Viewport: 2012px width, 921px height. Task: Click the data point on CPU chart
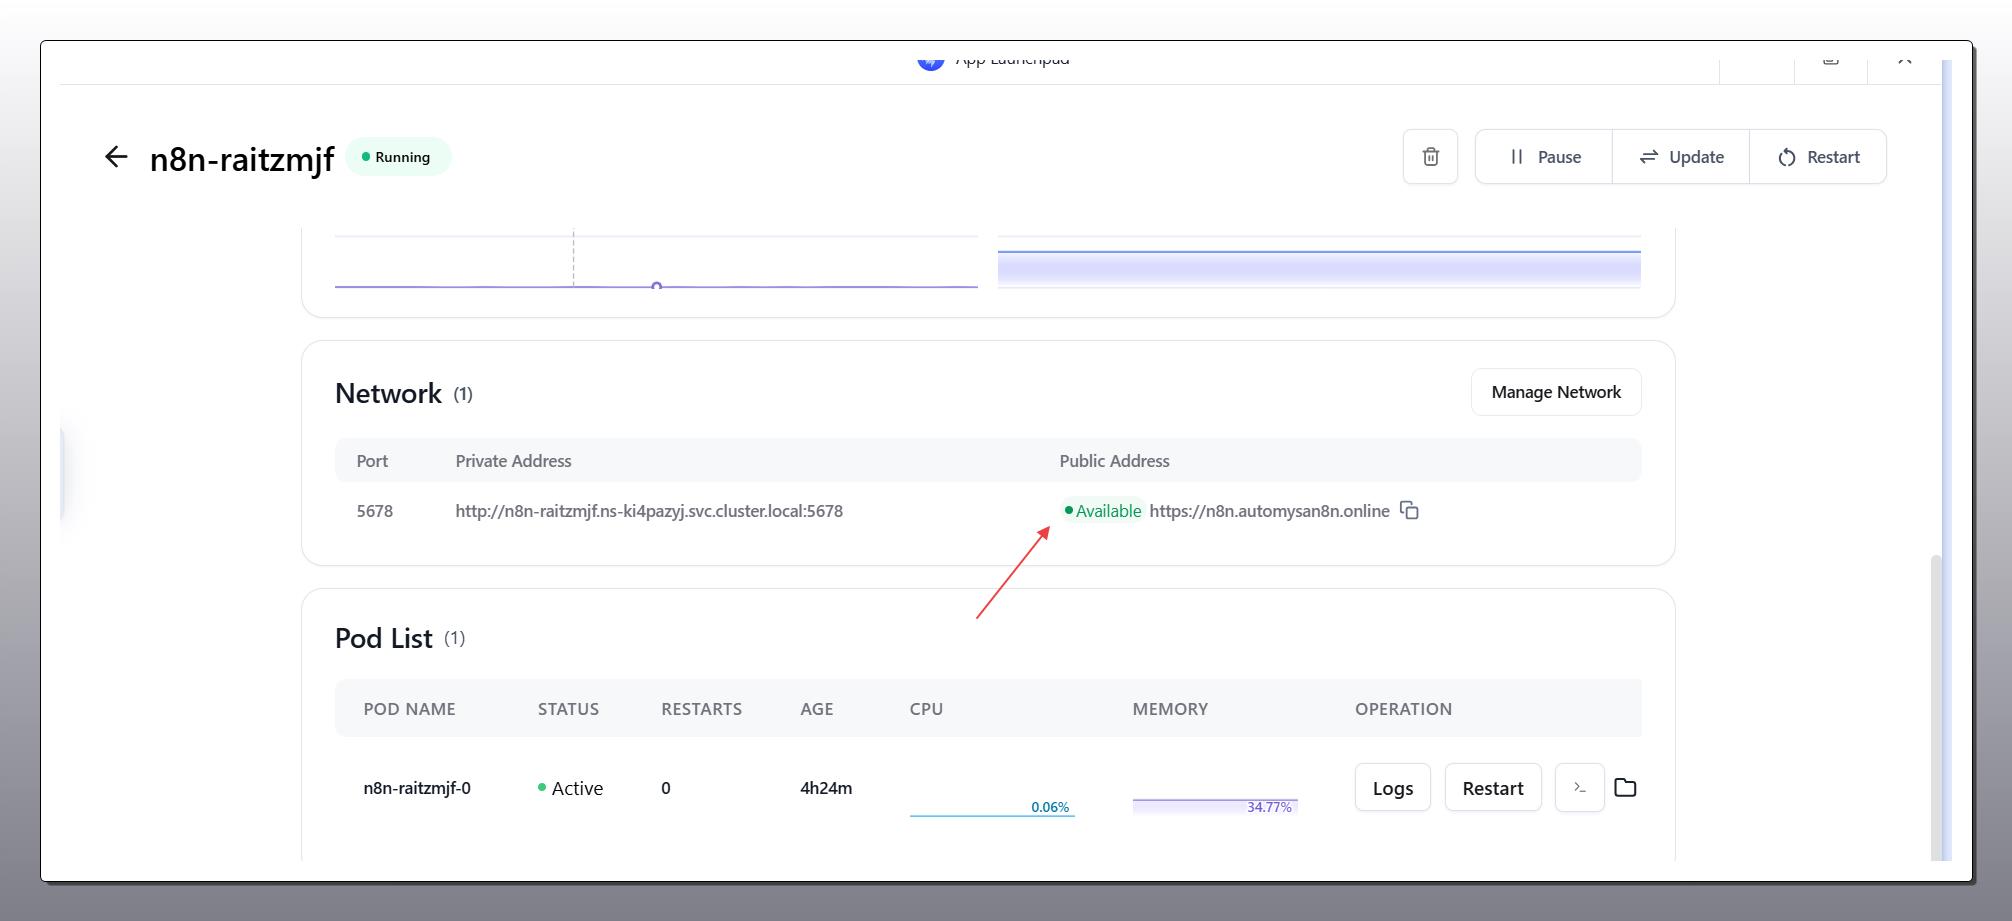pos(656,287)
